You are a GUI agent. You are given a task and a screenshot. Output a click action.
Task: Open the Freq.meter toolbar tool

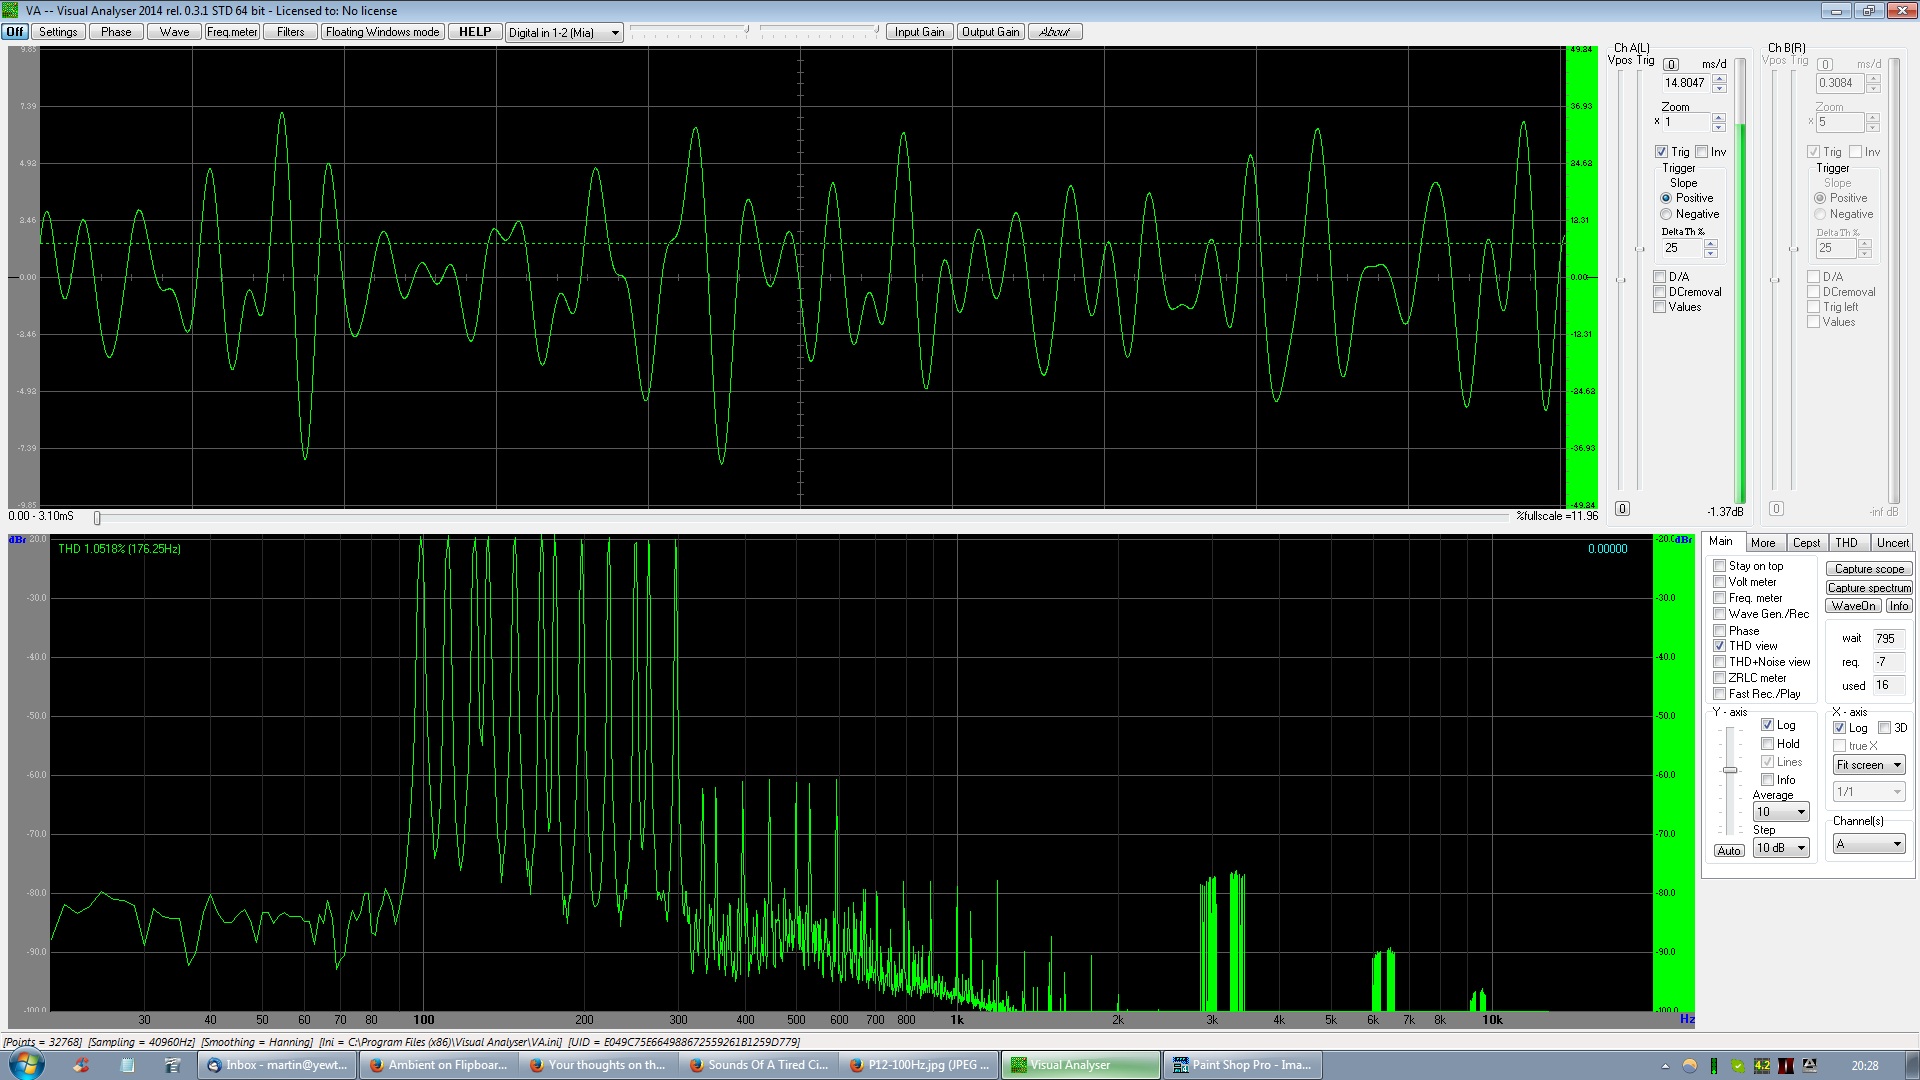(x=232, y=32)
